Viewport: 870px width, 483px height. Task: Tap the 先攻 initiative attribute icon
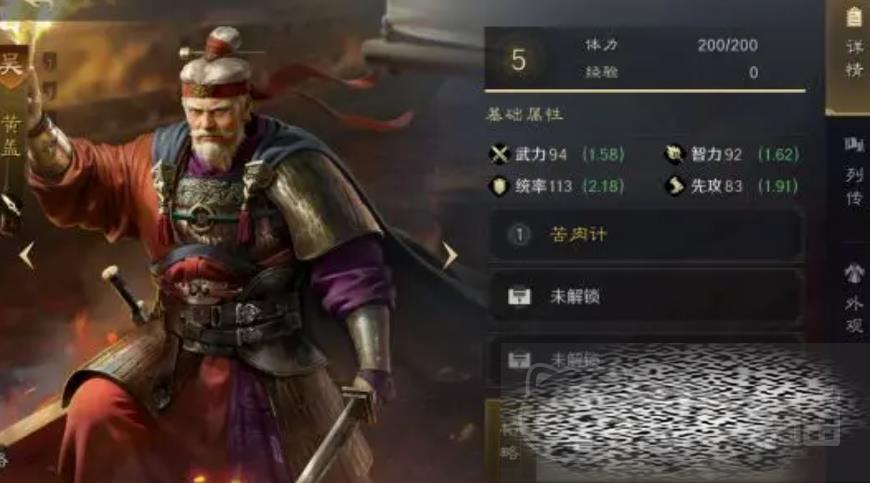click(x=674, y=186)
